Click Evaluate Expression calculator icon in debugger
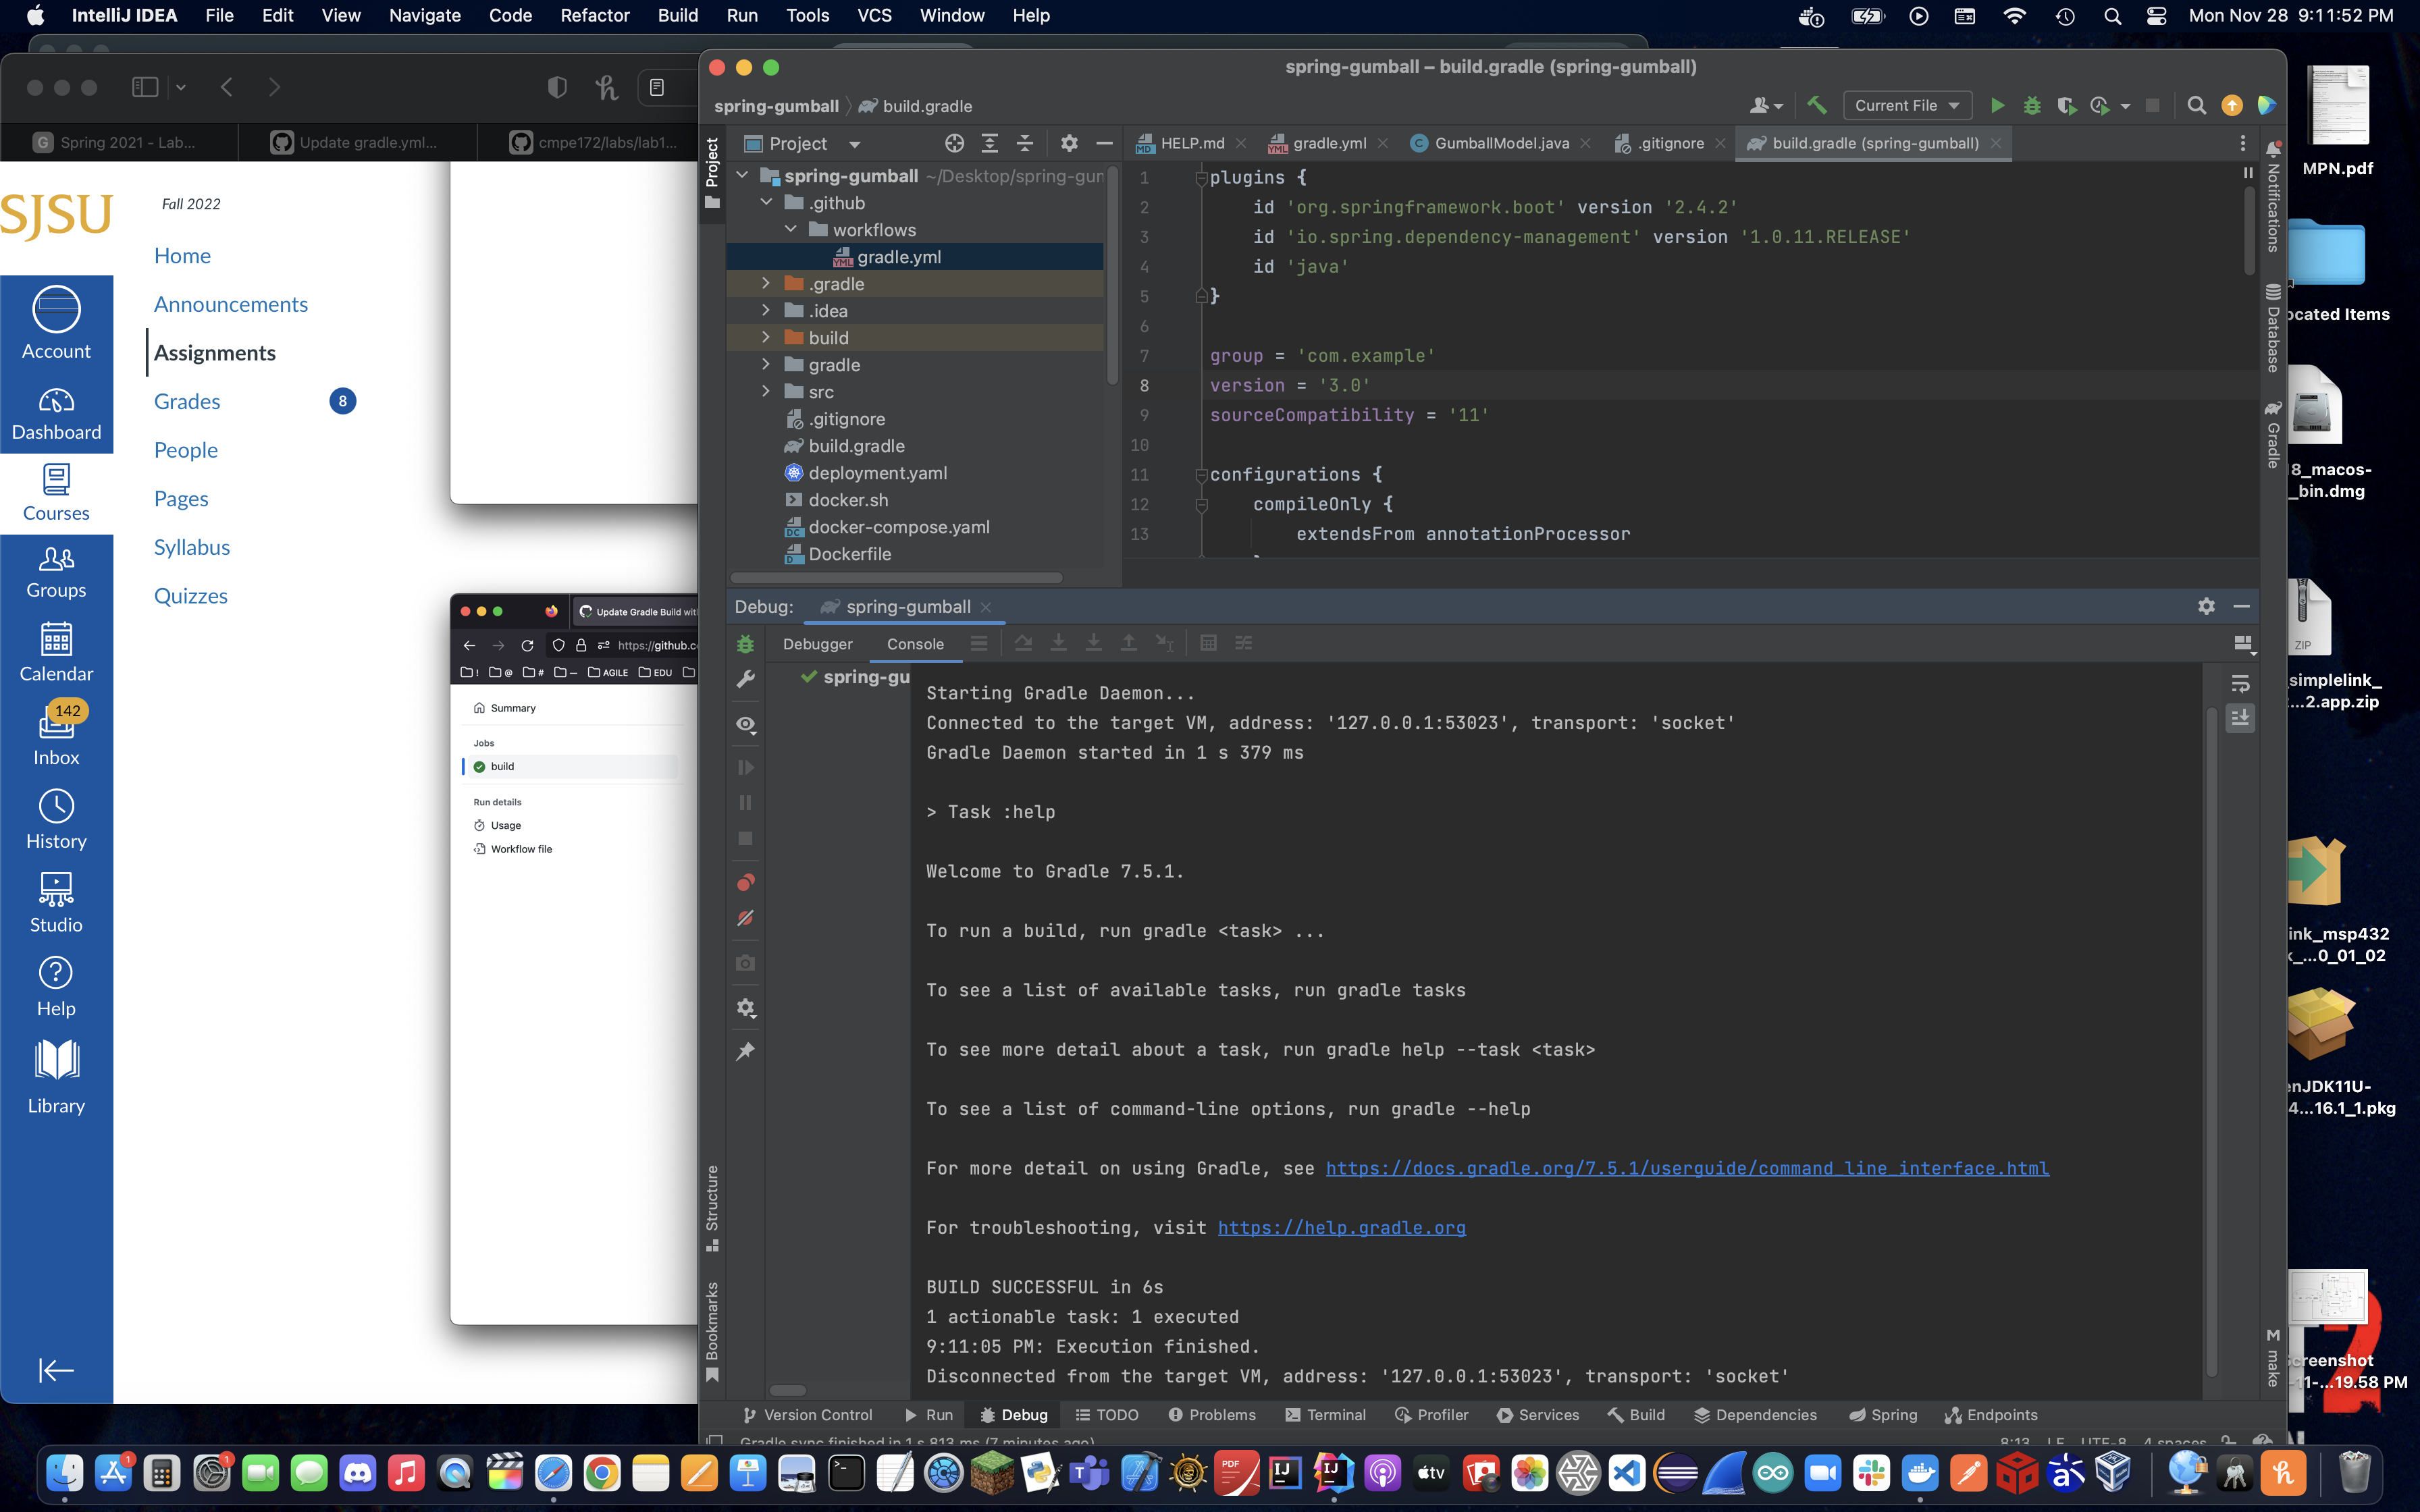The height and width of the screenshot is (1512, 2420). pos(1208,643)
